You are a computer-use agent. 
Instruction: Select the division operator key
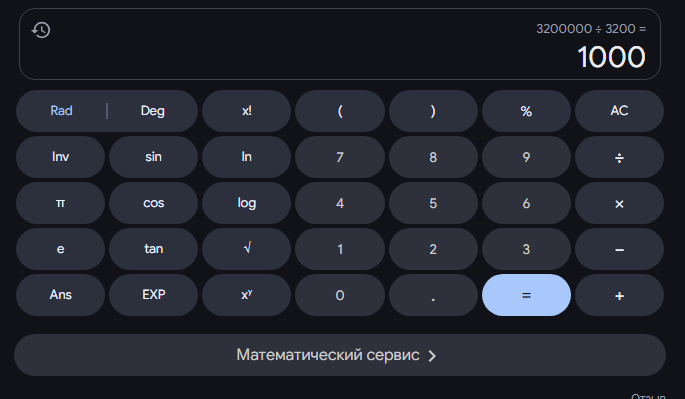point(619,157)
